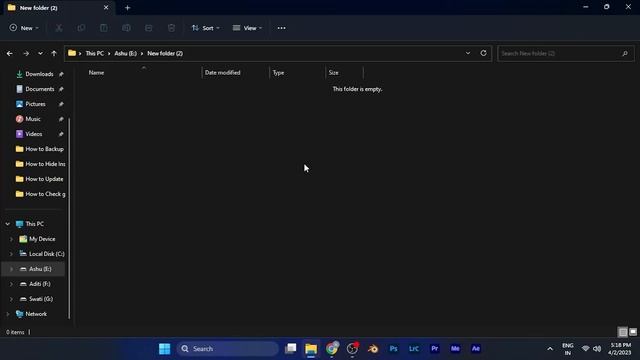Expand the Local Disk (C:) node
Viewport: 640px width, 360px height.
click(11, 254)
